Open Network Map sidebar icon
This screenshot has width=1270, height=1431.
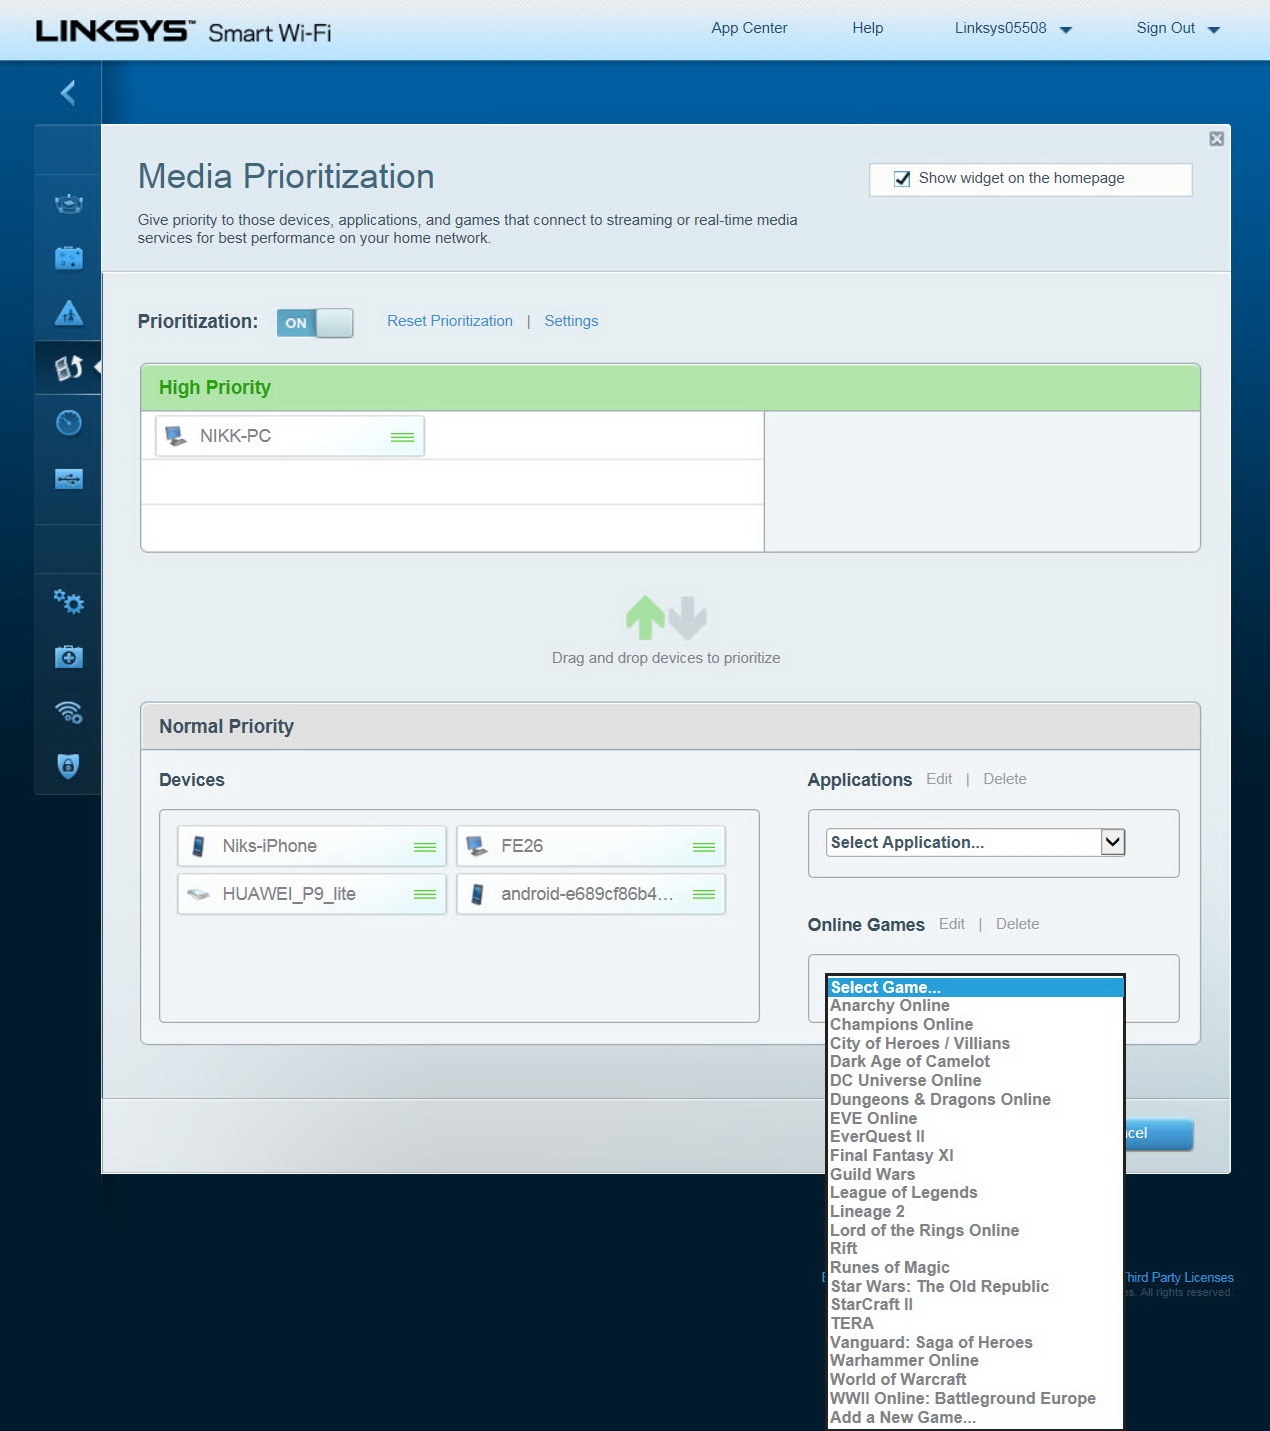[68, 204]
